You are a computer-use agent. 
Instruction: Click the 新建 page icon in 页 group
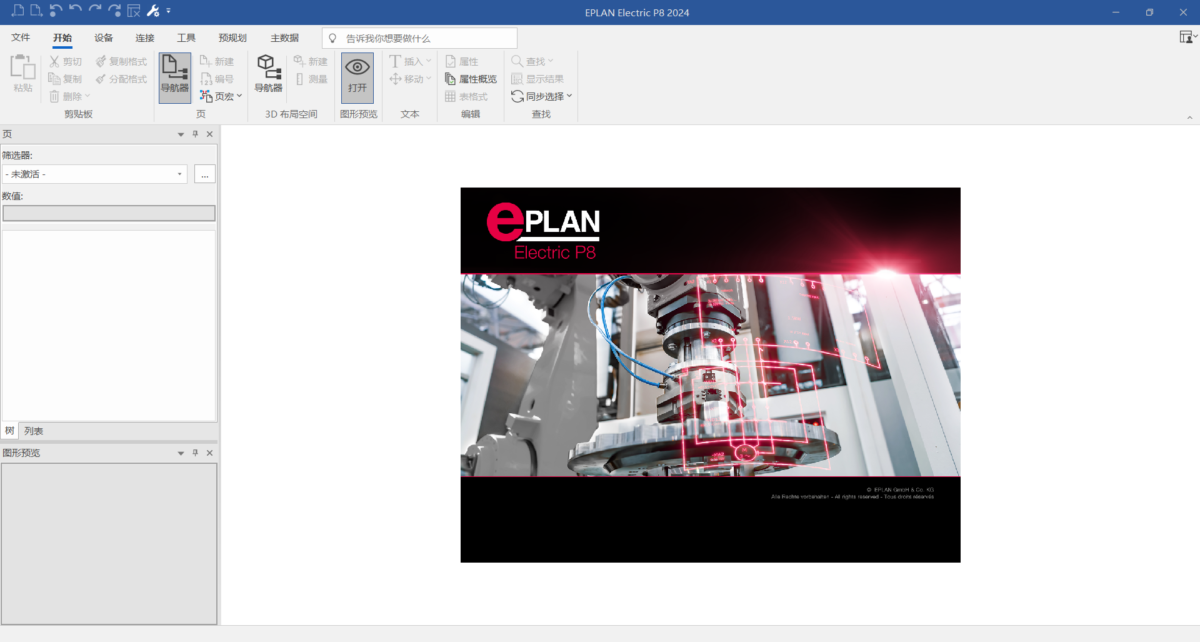pos(205,62)
